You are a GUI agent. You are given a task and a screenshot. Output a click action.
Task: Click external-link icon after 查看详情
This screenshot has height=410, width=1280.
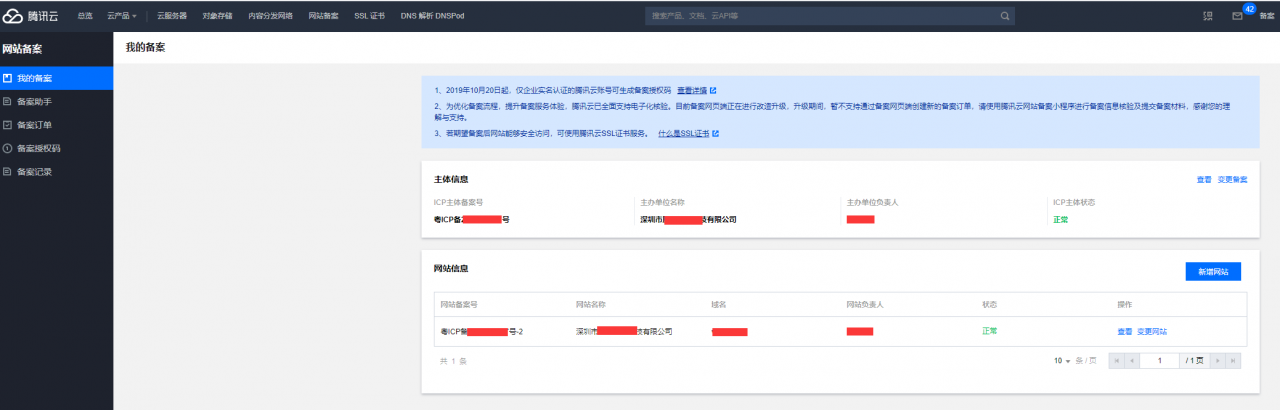pyautogui.click(x=713, y=90)
